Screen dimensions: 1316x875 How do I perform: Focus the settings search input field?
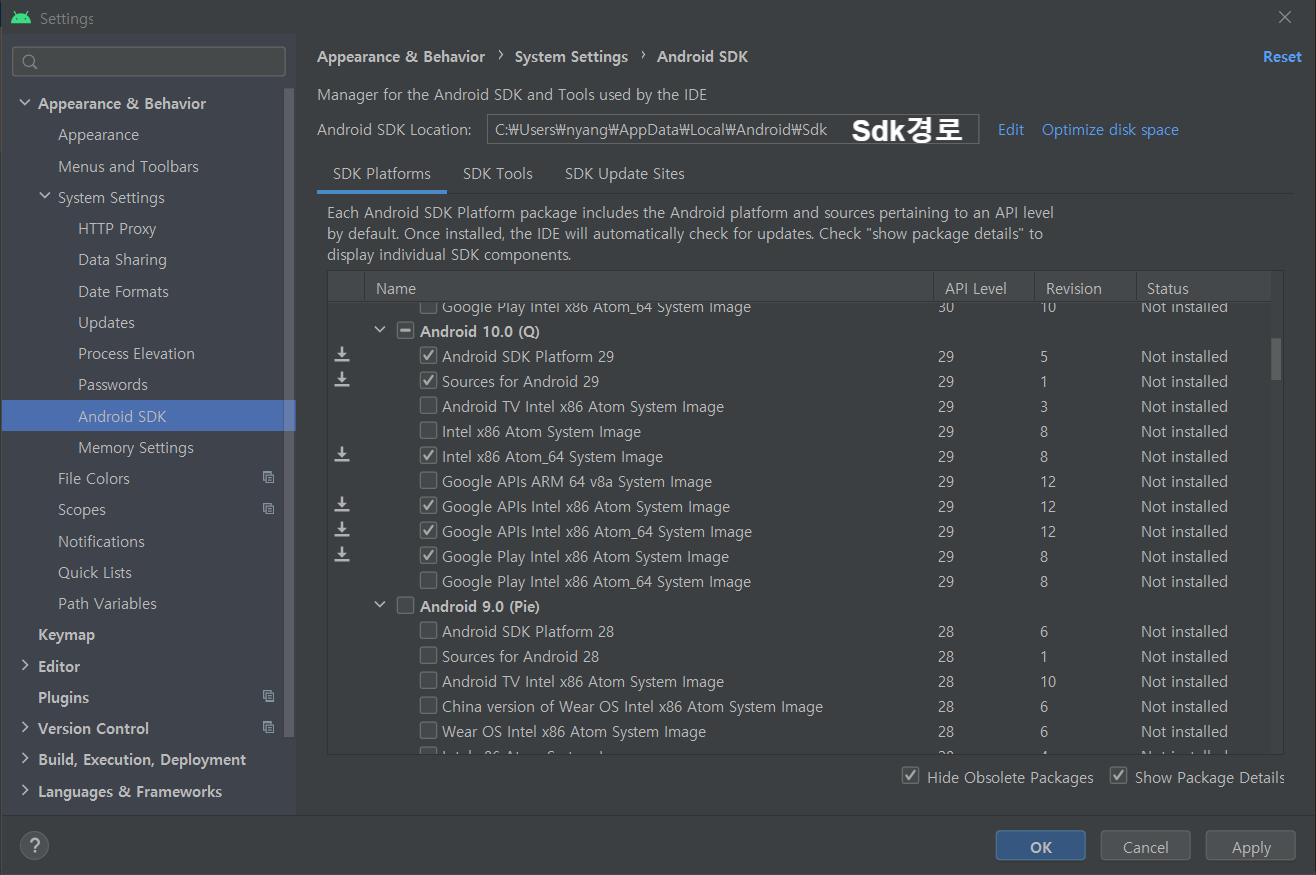click(149, 62)
